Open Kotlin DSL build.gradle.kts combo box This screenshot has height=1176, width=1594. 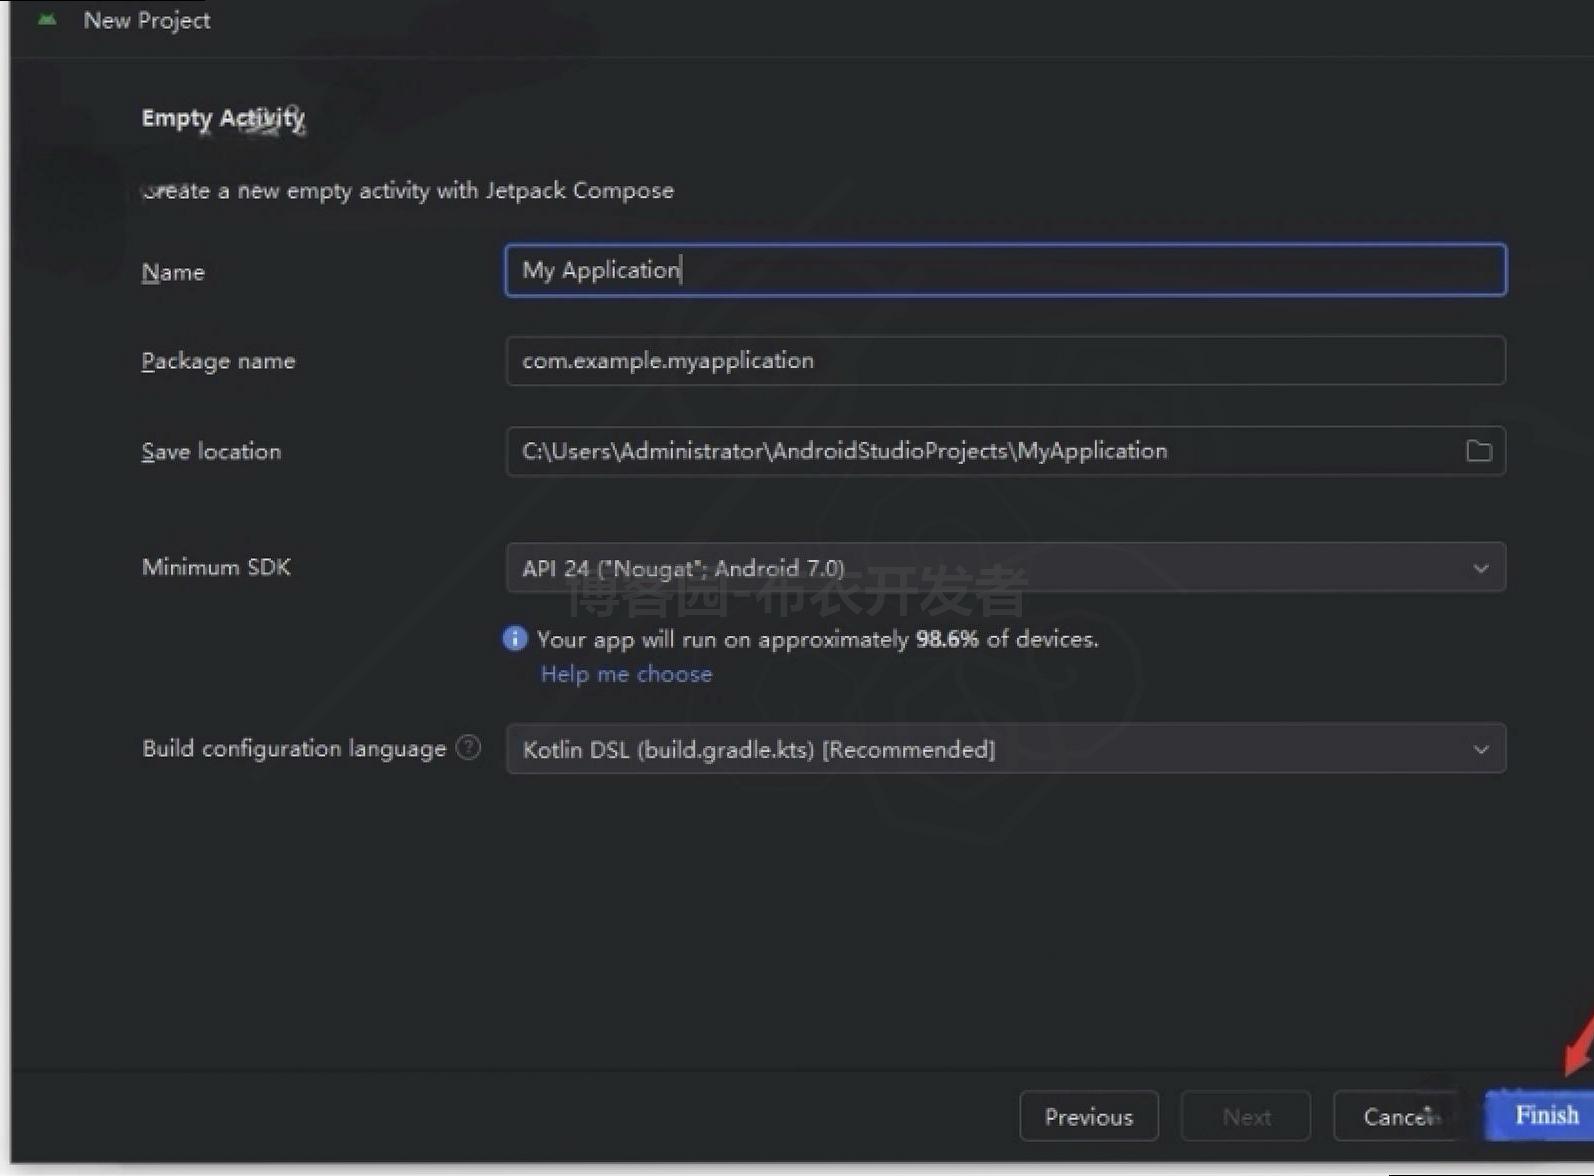click(1005, 749)
